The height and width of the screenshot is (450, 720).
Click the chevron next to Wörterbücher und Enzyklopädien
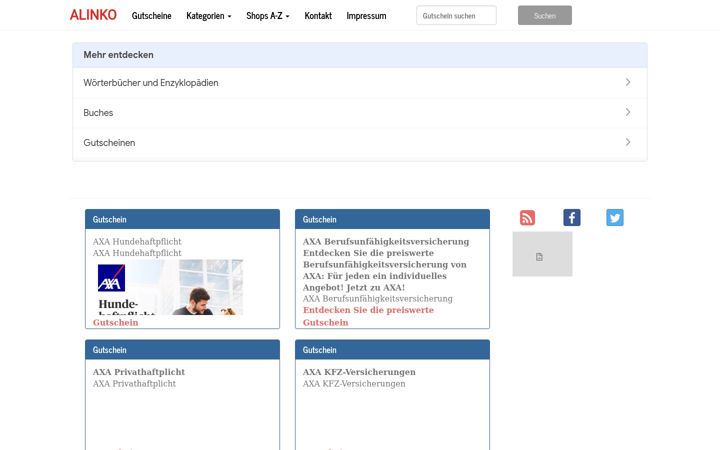(x=628, y=82)
